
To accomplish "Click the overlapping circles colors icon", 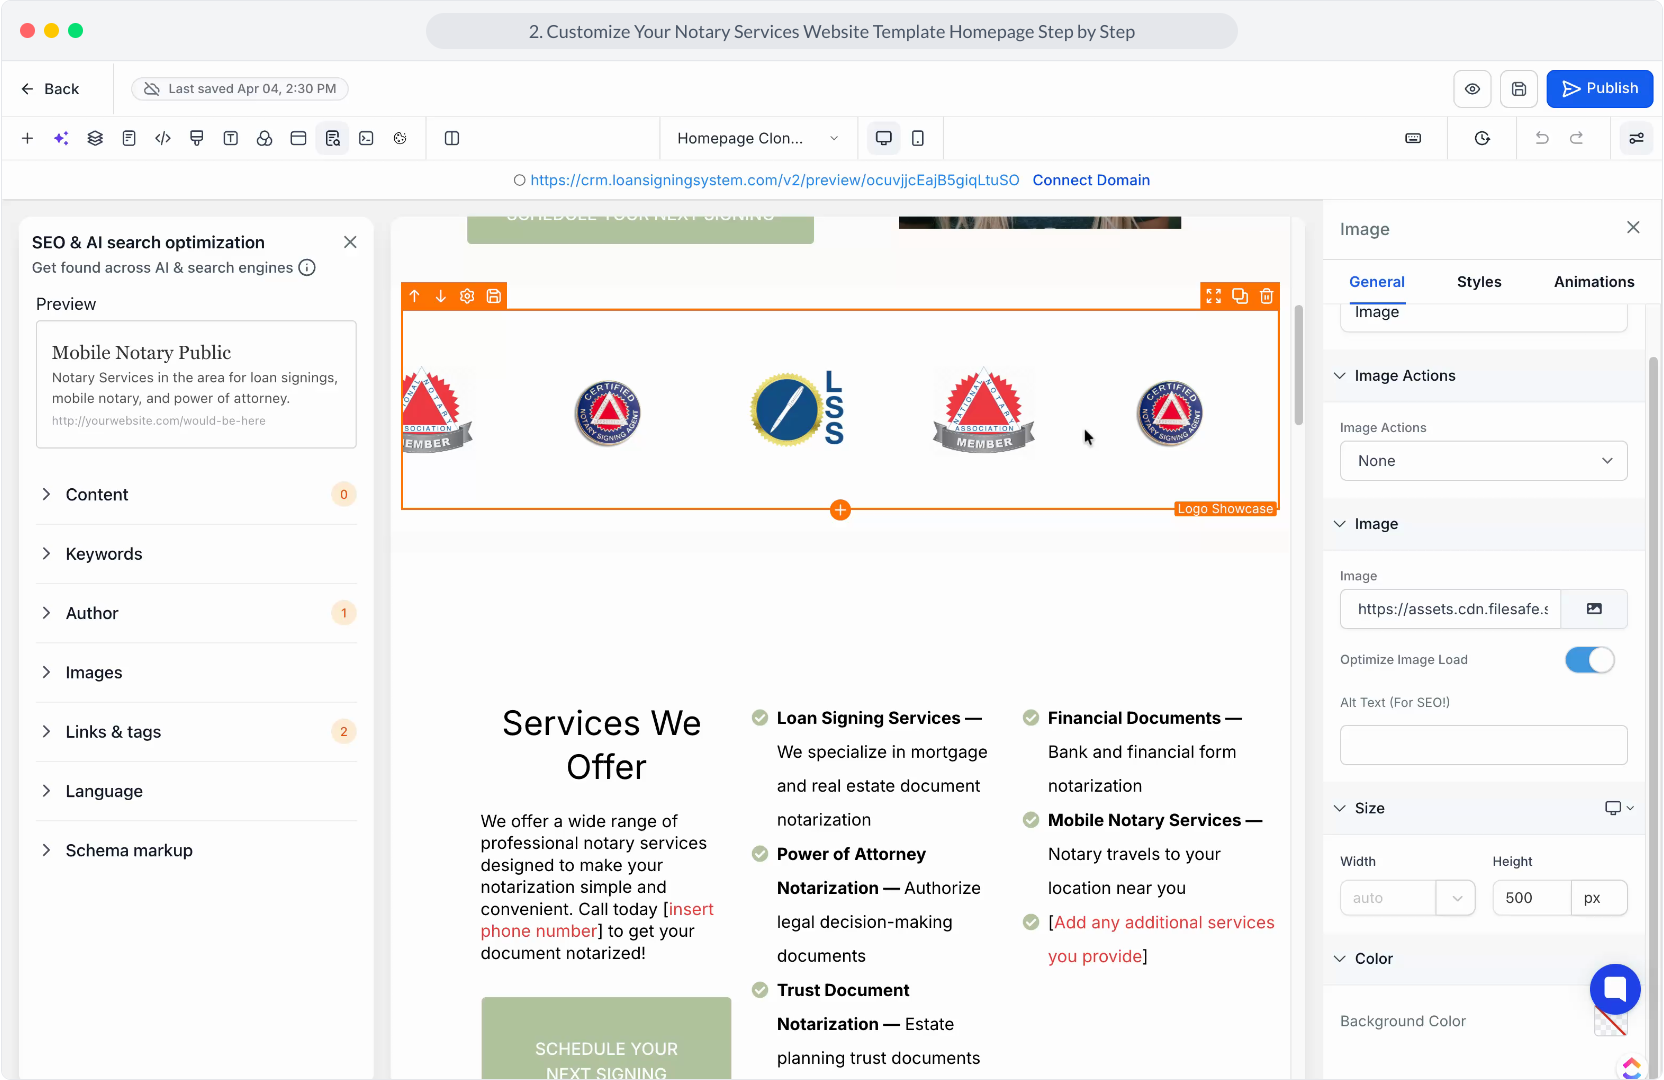I will tap(265, 138).
